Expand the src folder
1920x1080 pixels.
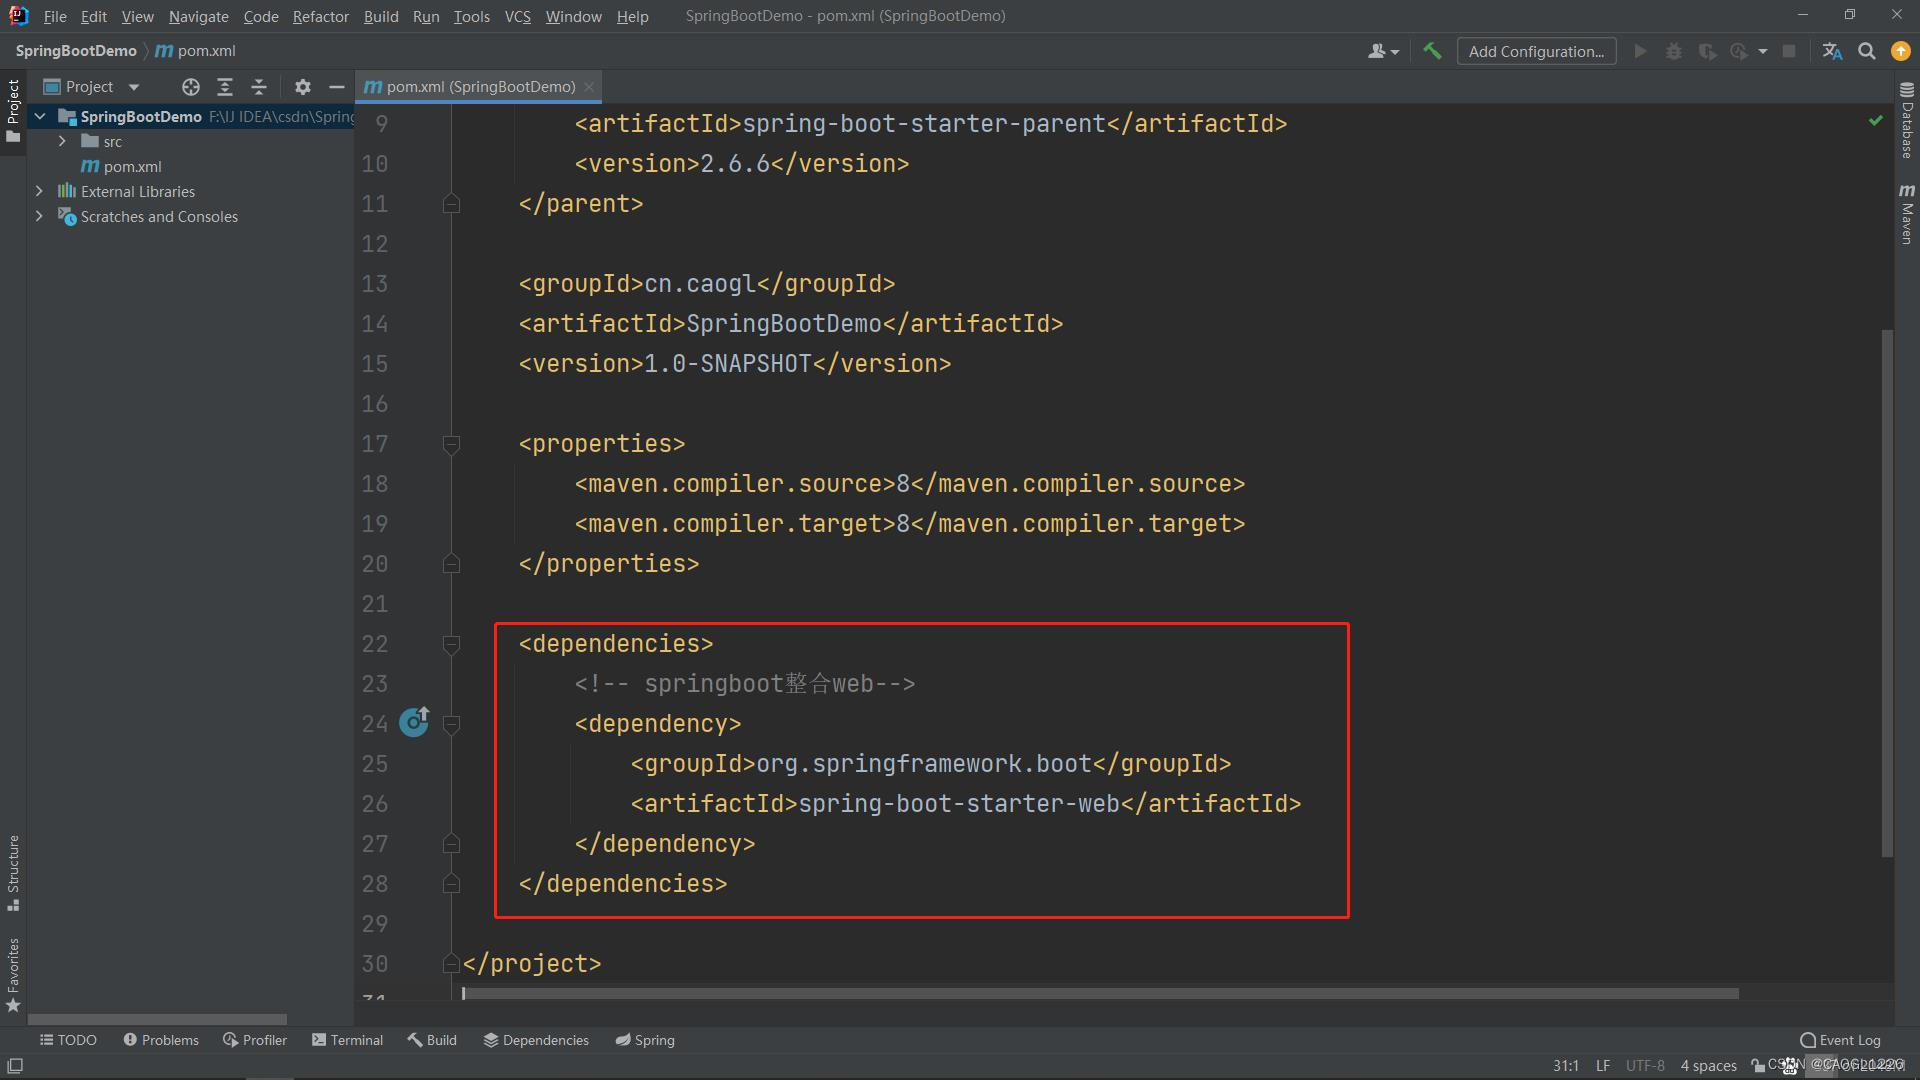(x=62, y=141)
